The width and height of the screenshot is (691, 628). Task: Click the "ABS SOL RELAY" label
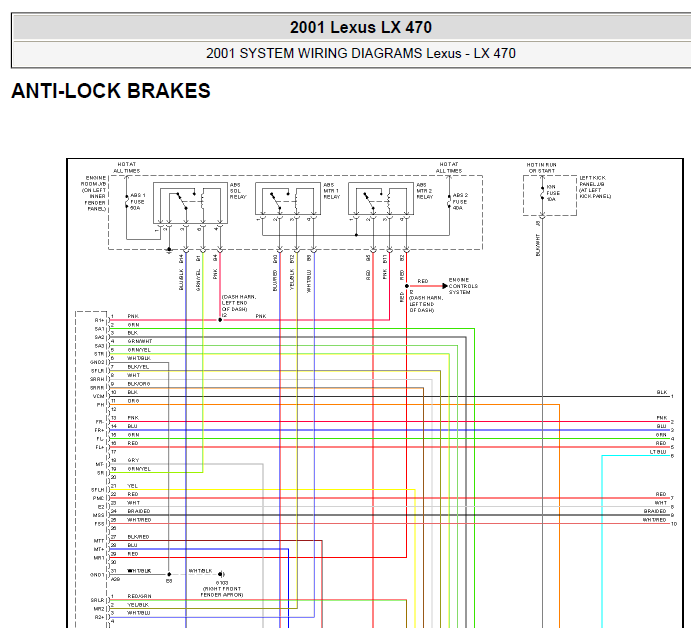(238, 191)
